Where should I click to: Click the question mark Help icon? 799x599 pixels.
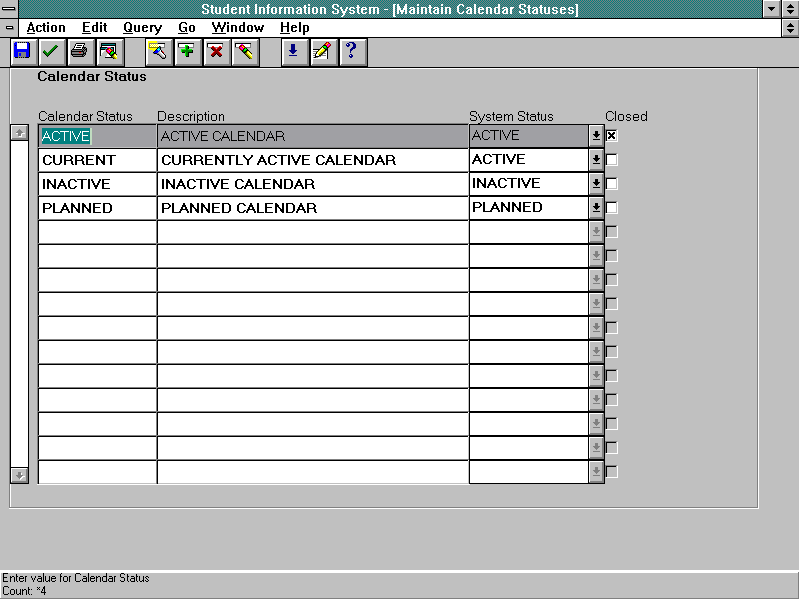pos(351,51)
